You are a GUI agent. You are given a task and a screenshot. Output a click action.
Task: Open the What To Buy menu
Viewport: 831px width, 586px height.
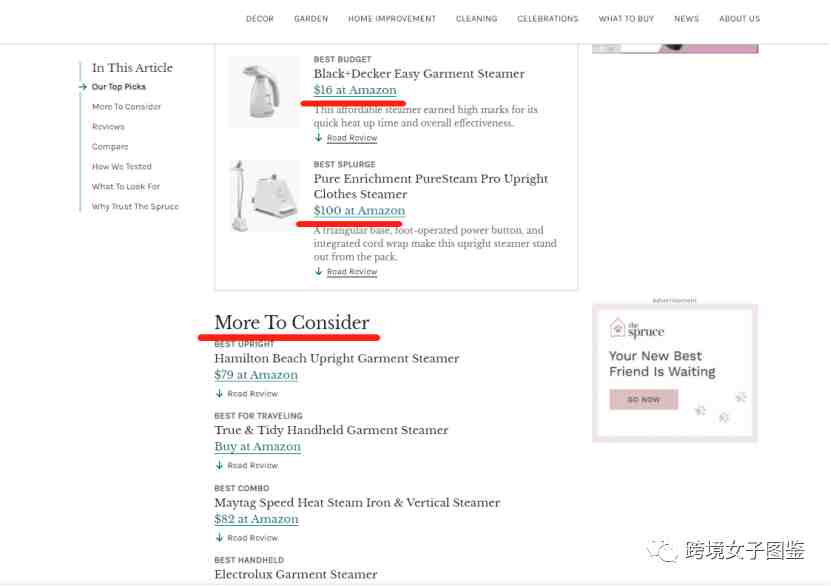point(626,19)
